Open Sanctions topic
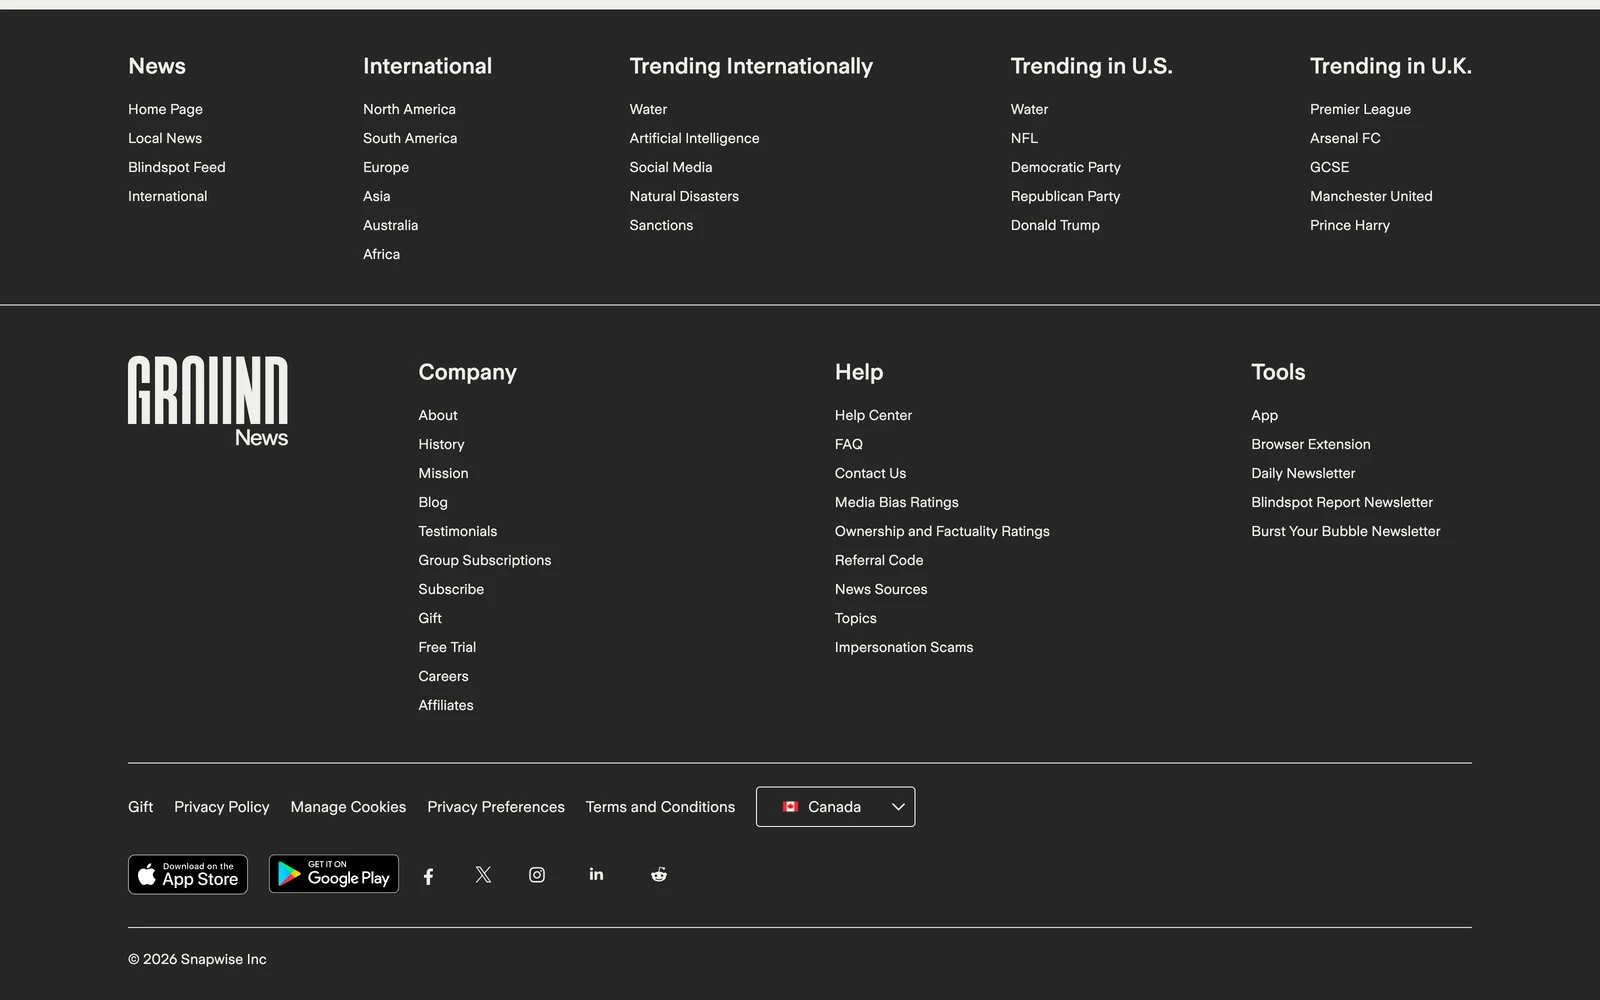 [661, 225]
